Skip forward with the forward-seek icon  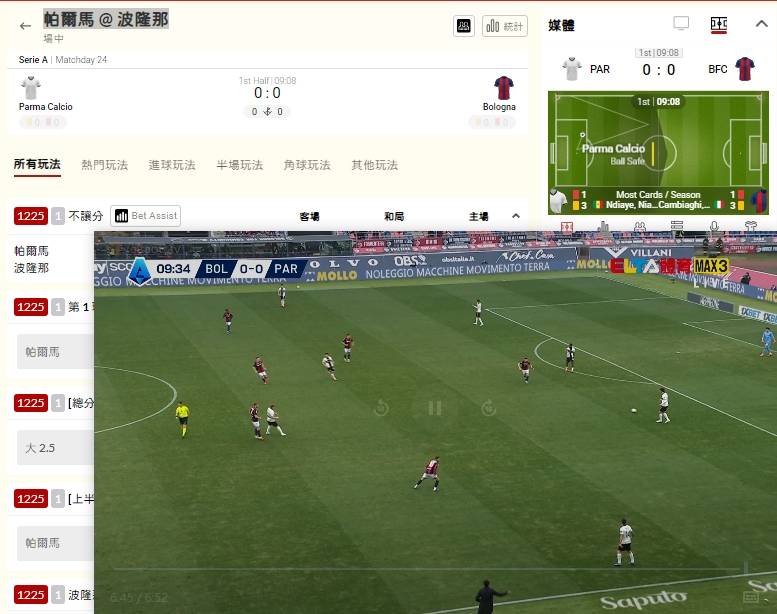coord(489,408)
